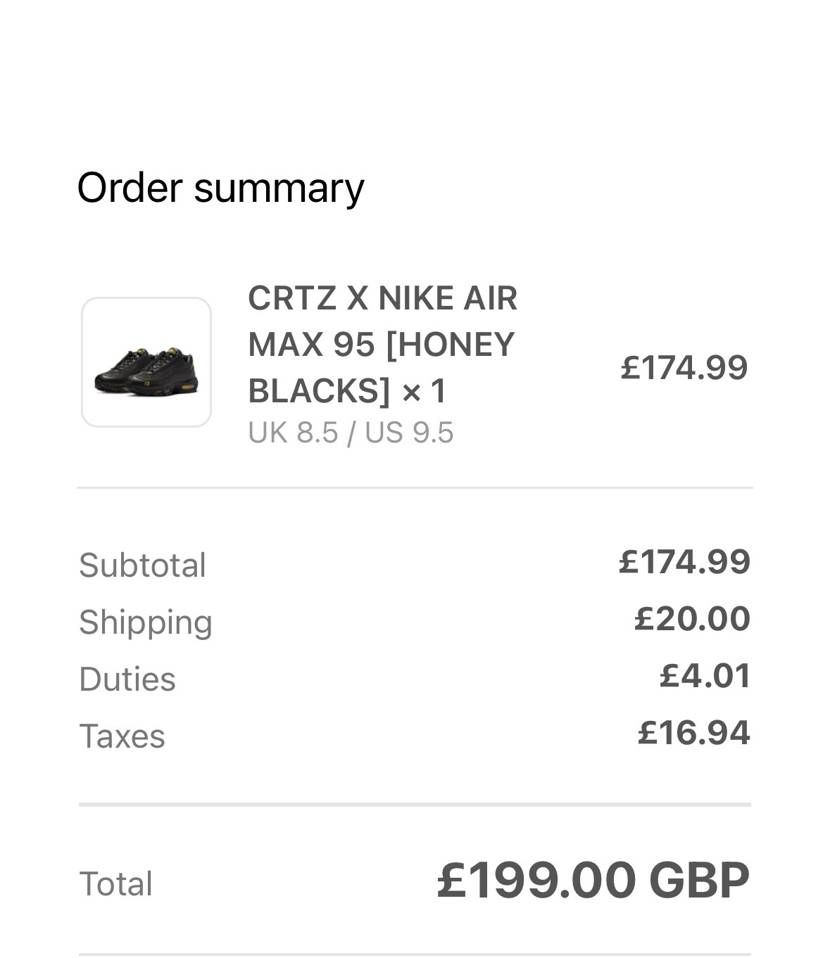Select the £16.94 taxes amount

694,732
